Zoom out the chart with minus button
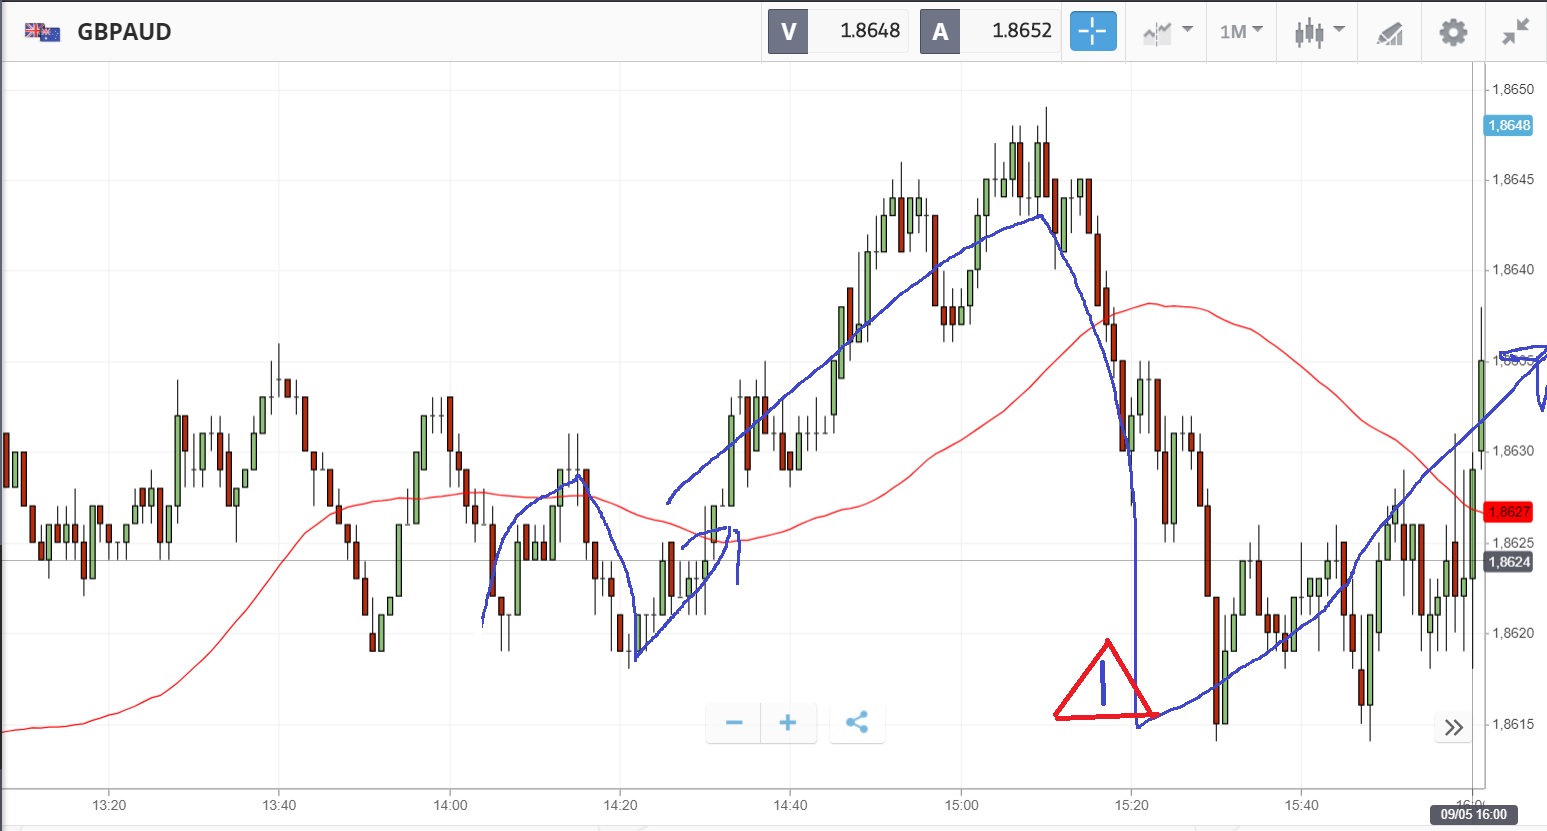Viewport: 1547px width, 831px height. (734, 723)
